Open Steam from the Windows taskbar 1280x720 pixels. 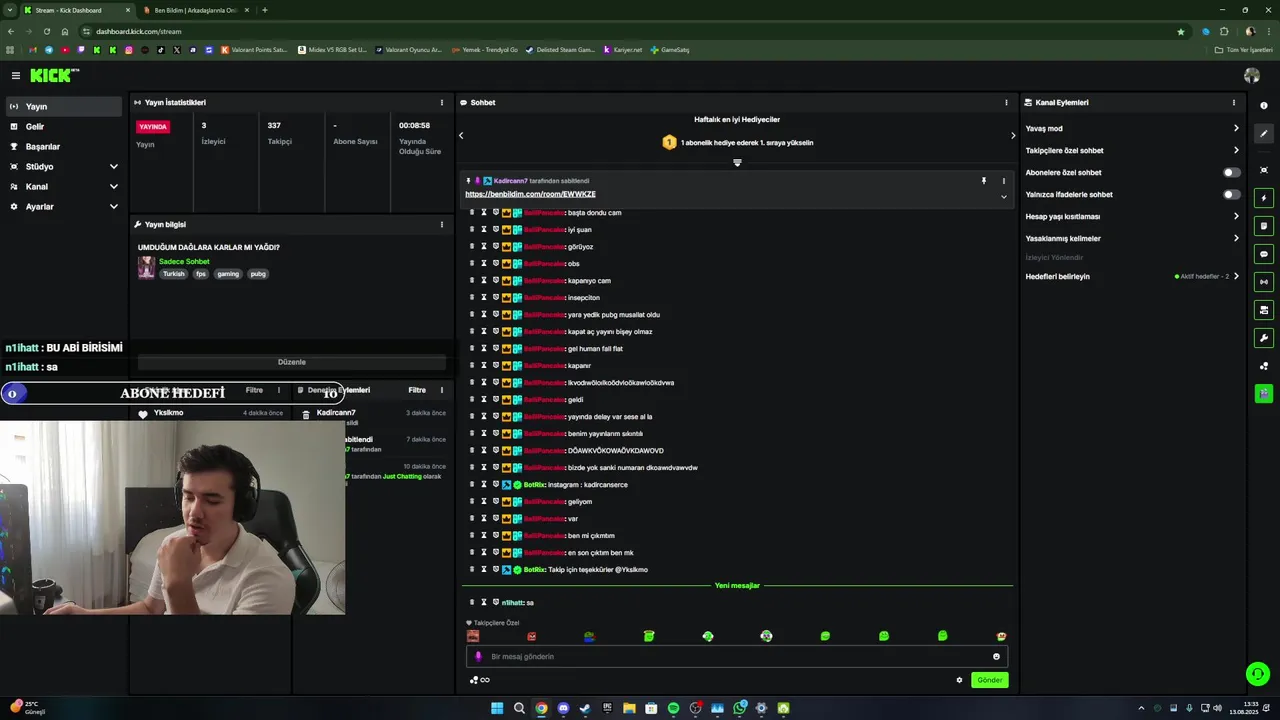tap(585, 708)
